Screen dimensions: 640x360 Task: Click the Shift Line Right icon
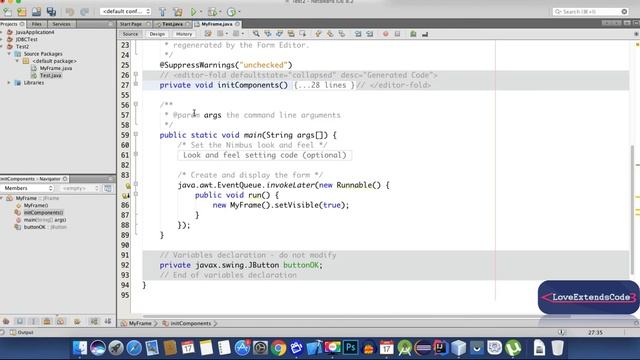pyautogui.click(x=369, y=34)
